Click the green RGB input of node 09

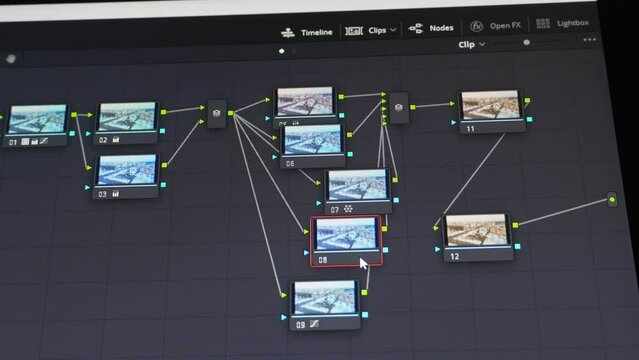[x=284, y=295]
